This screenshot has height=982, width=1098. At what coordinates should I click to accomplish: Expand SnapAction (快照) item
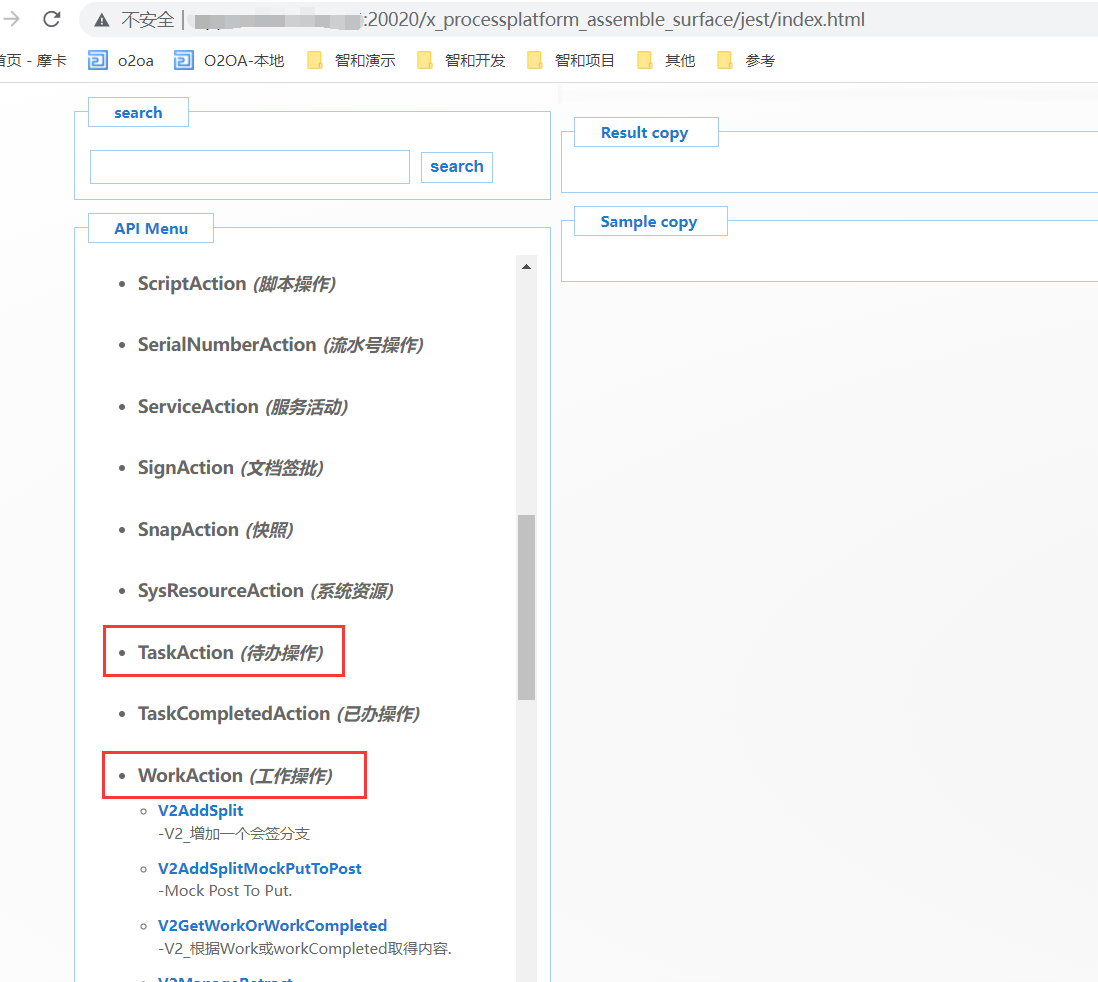(x=216, y=530)
